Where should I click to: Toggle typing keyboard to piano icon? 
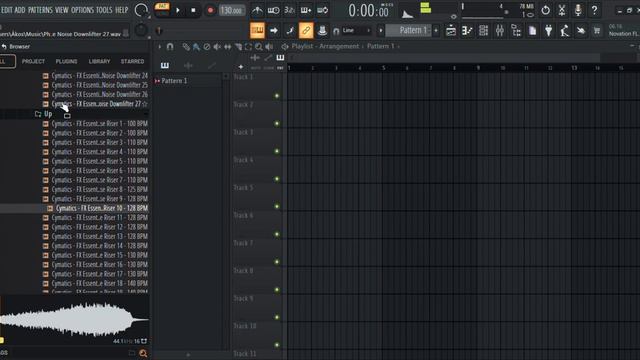click(x=257, y=30)
